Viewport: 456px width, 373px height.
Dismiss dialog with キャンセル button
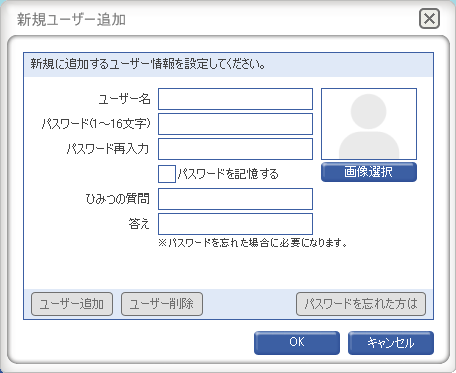(391, 343)
